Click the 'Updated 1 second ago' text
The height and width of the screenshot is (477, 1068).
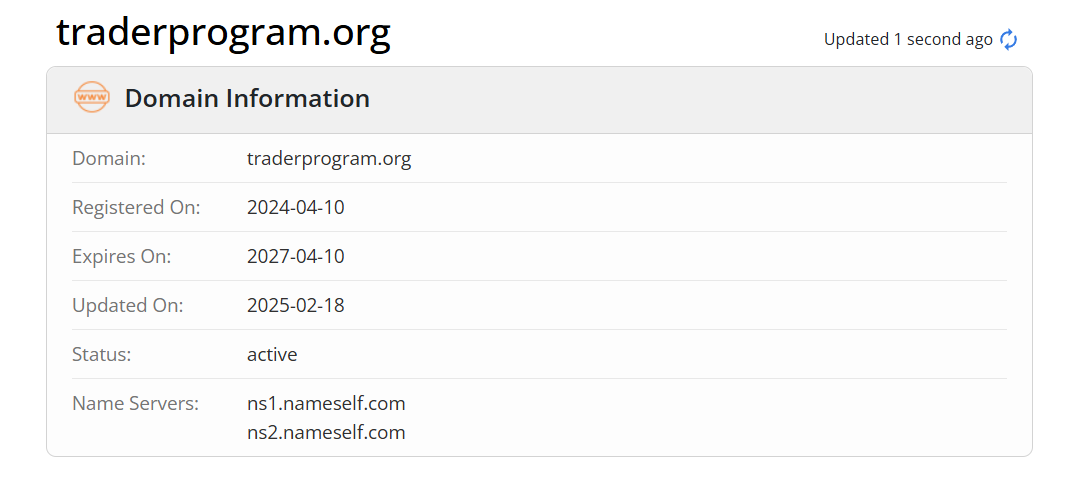coord(908,39)
